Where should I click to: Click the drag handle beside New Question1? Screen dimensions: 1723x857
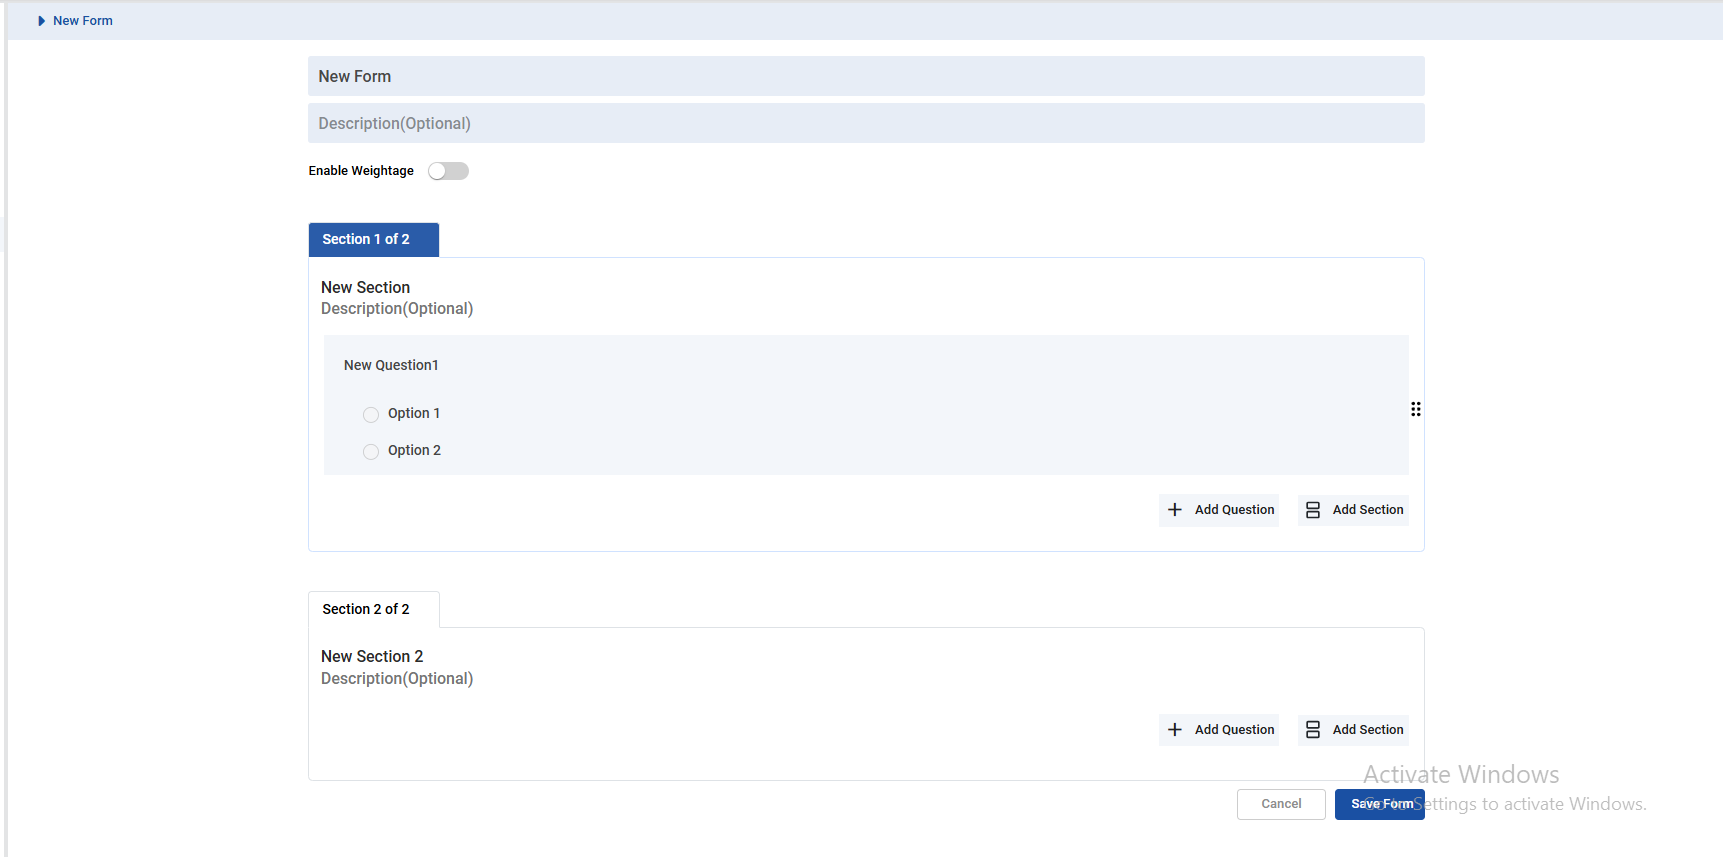pyautogui.click(x=1415, y=409)
